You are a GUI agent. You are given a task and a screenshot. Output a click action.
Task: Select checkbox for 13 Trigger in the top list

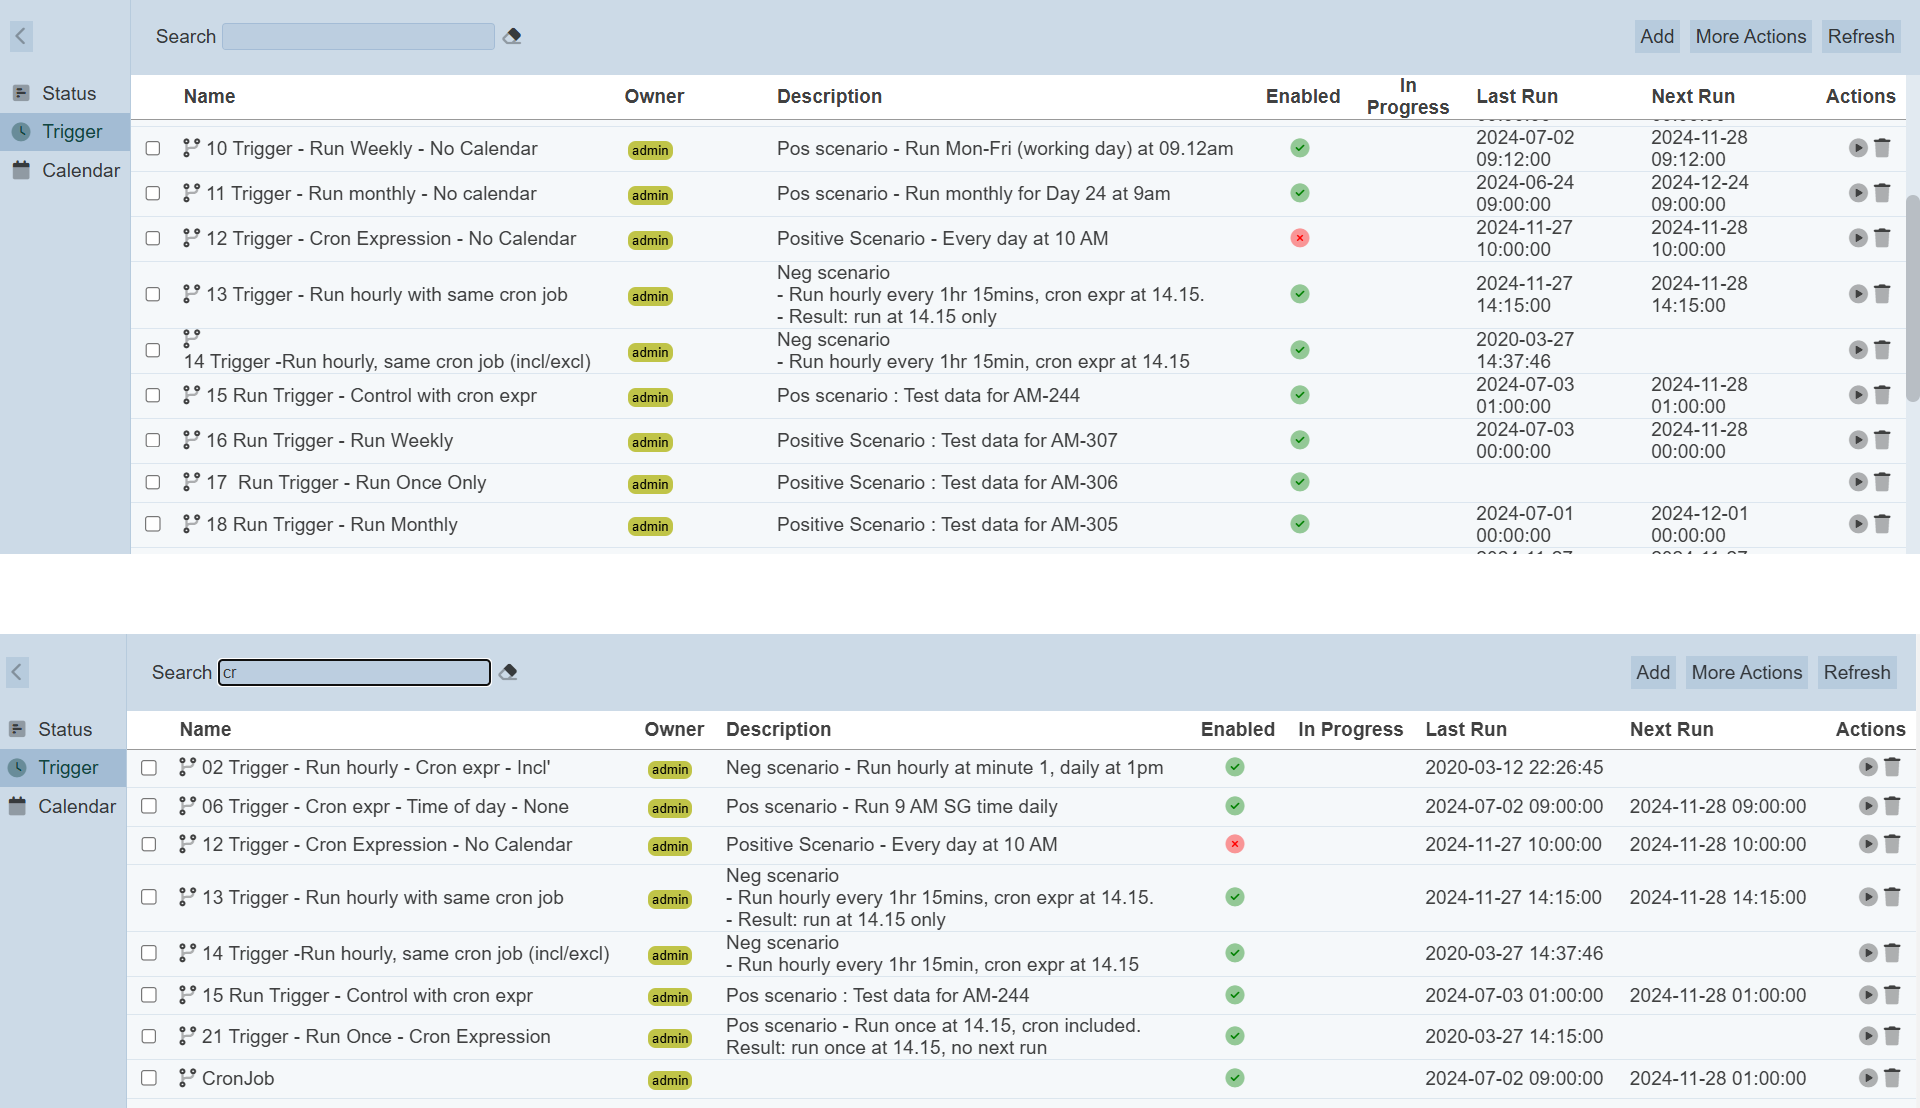tap(153, 294)
